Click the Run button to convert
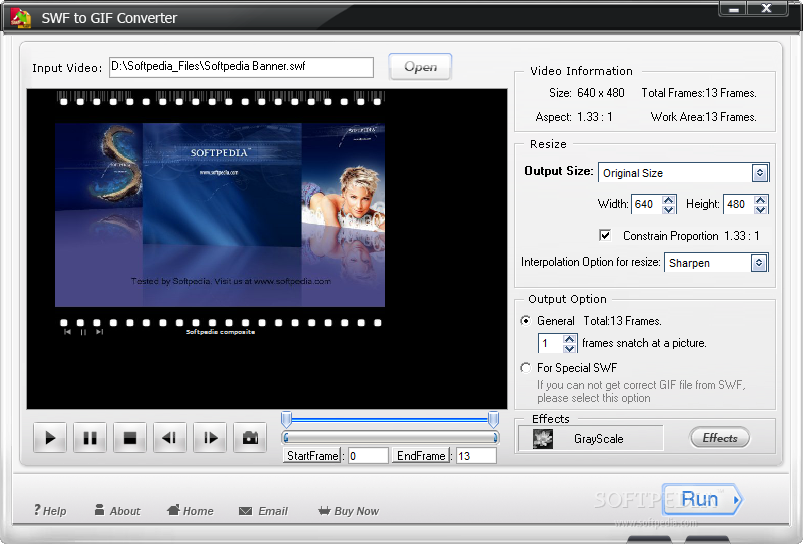This screenshot has width=803, height=544. tap(702, 499)
